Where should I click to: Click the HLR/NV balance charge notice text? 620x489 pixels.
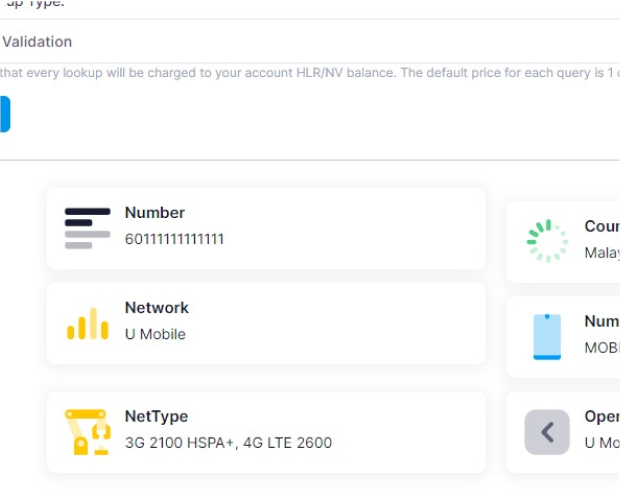[x=310, y=73]
